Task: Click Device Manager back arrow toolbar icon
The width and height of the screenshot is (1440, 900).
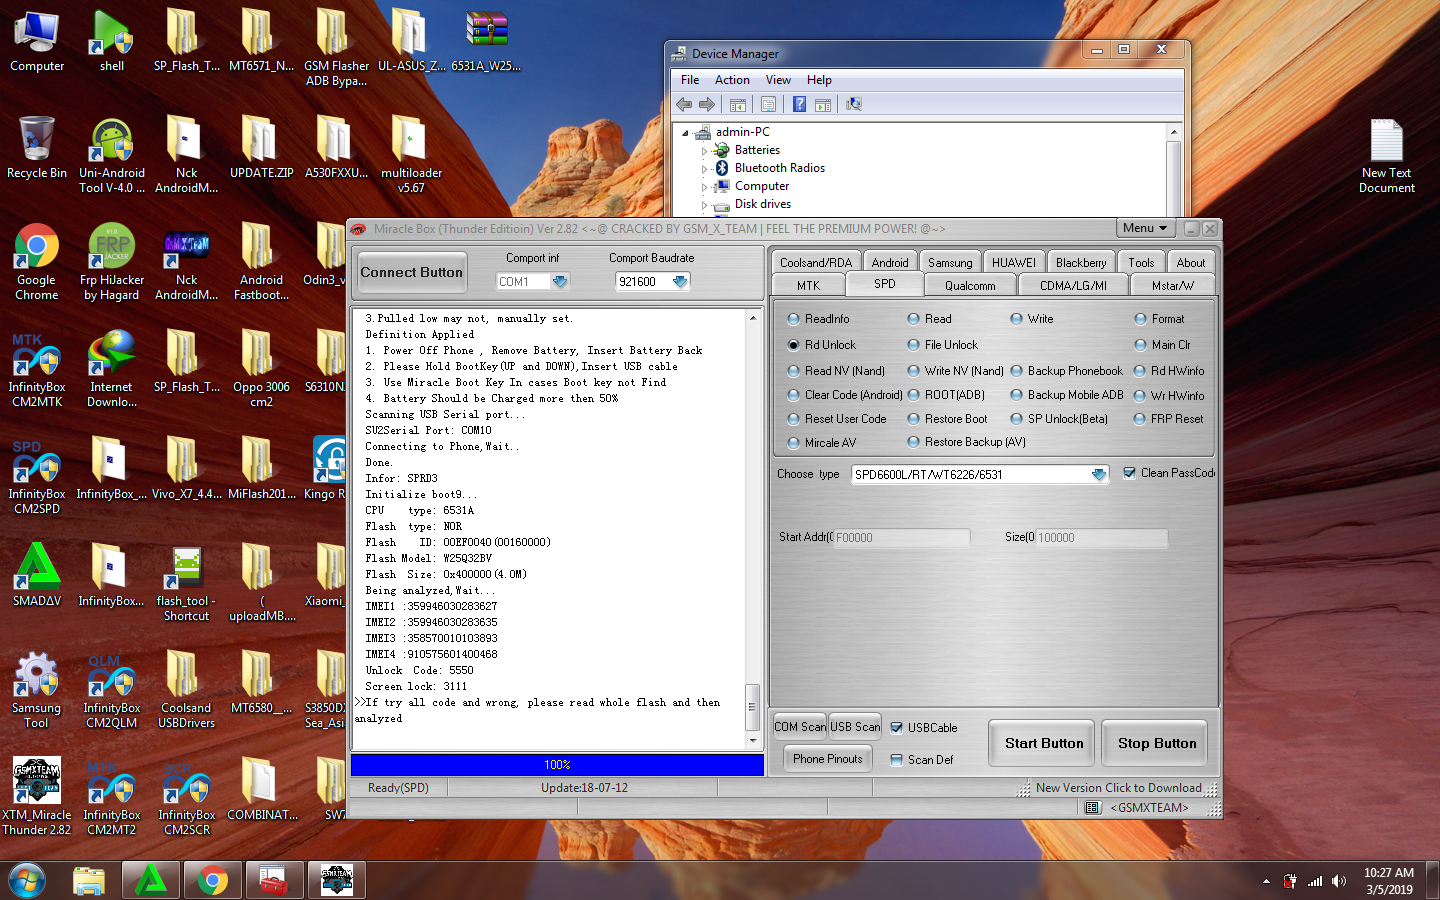Action: [685, 104]
